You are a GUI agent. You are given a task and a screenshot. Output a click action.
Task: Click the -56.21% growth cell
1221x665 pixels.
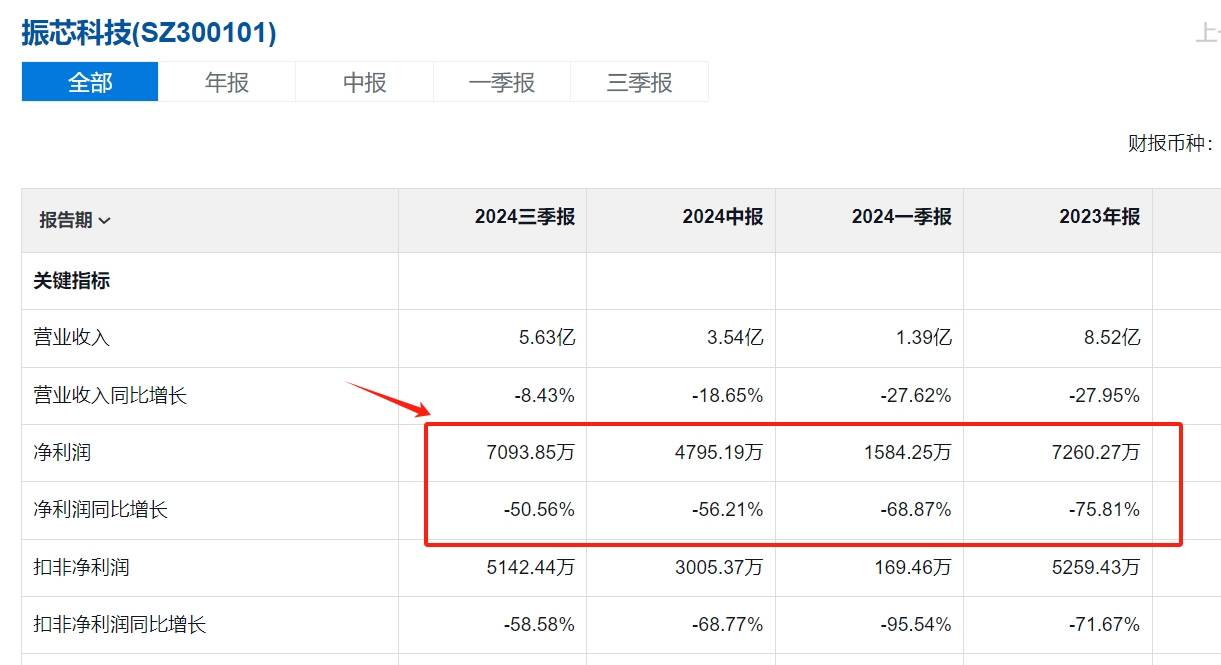[727, 510]
